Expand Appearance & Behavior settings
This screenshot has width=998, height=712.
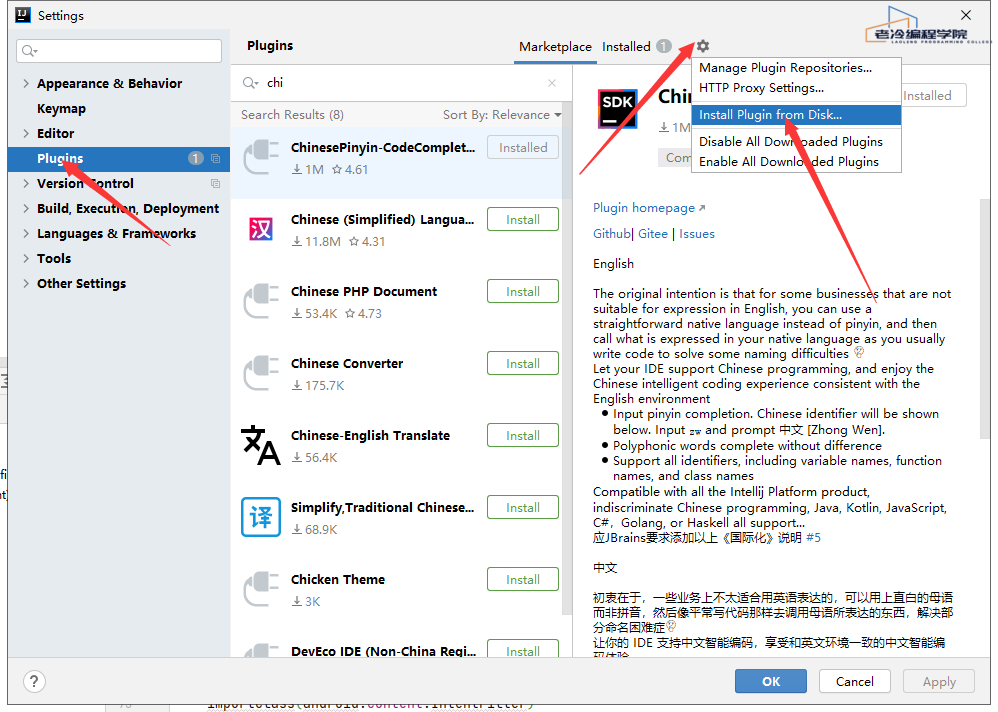[x=26, y=83]
